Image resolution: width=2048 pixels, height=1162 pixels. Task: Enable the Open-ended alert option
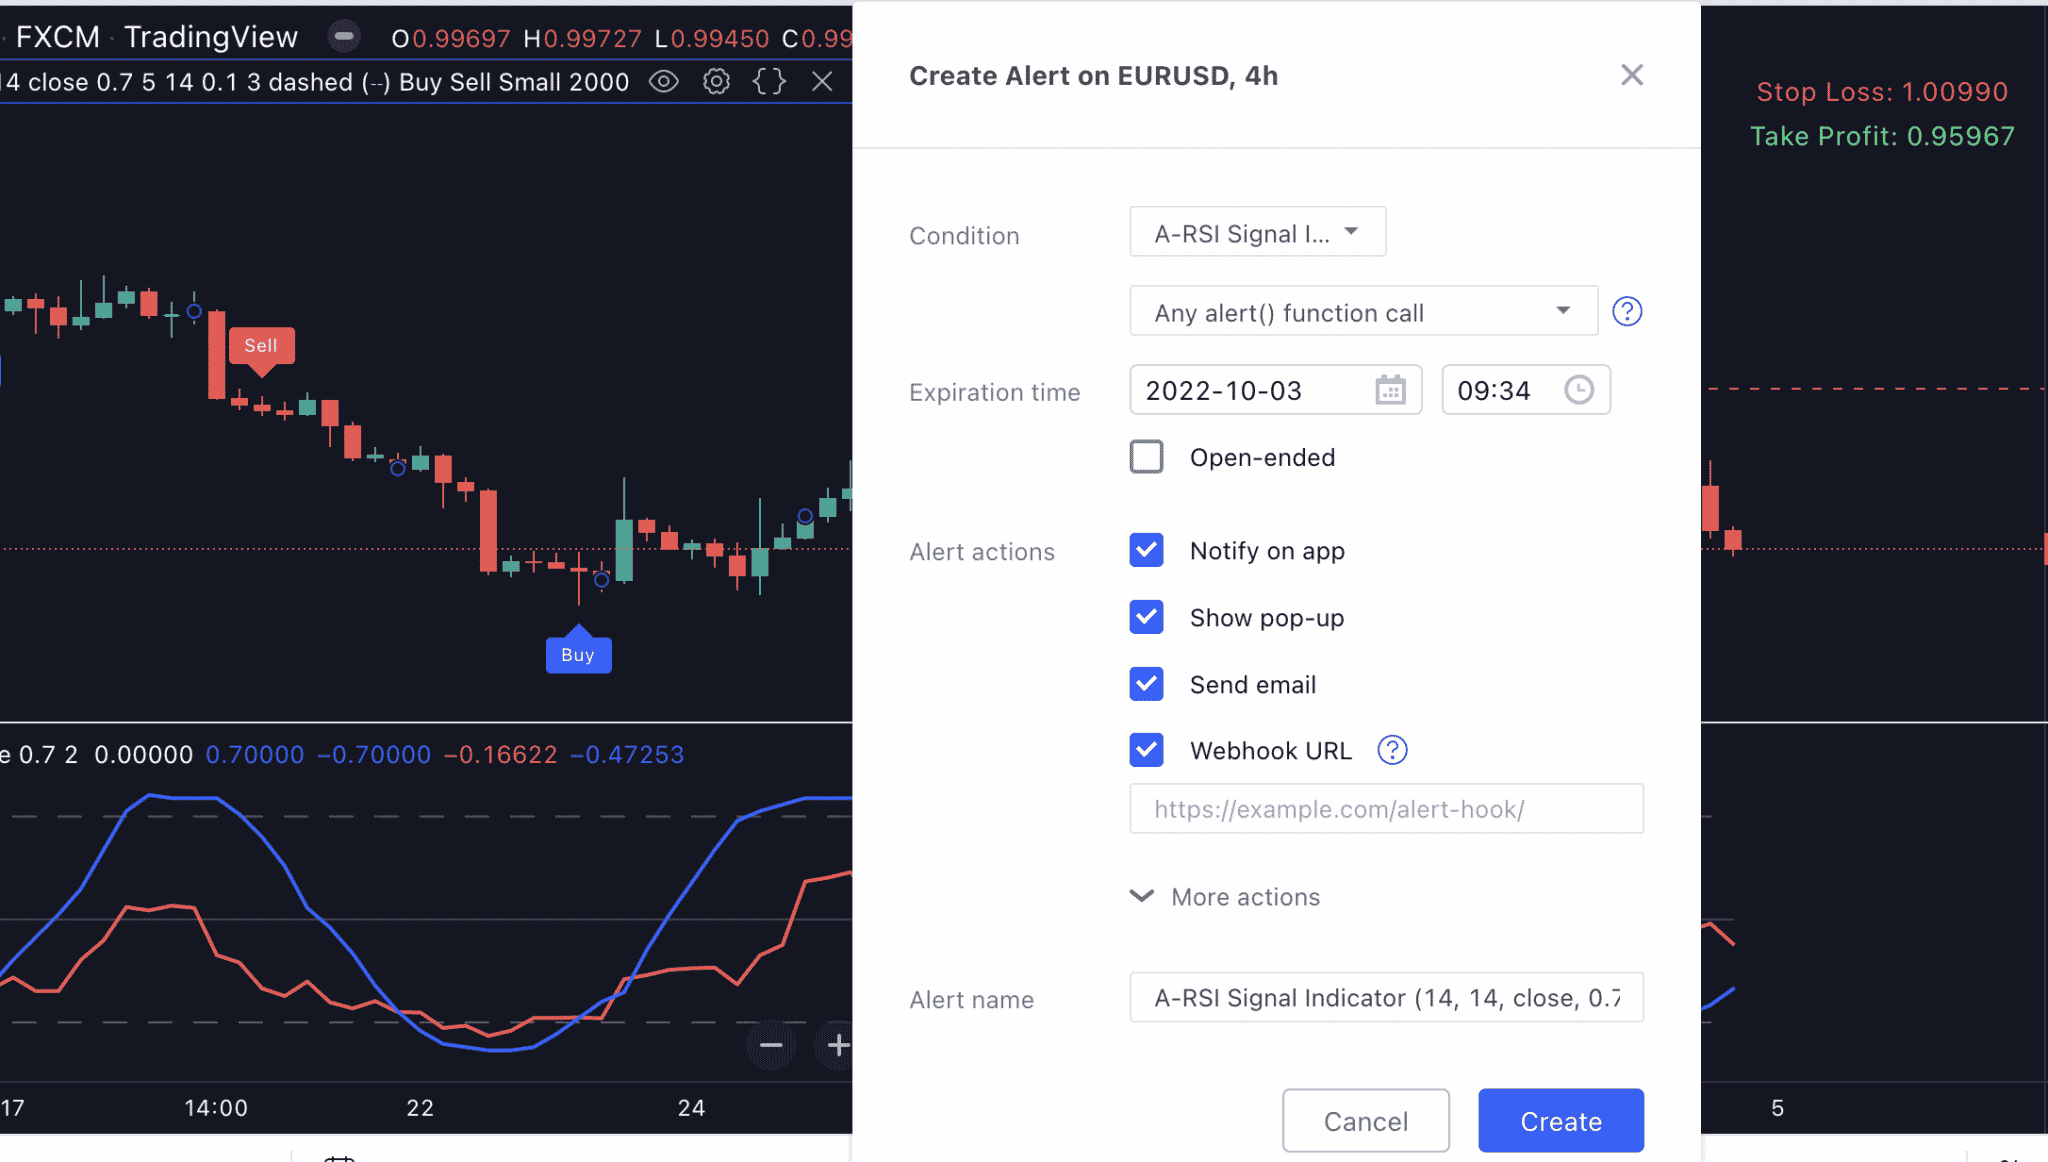tap(1146, 456)
